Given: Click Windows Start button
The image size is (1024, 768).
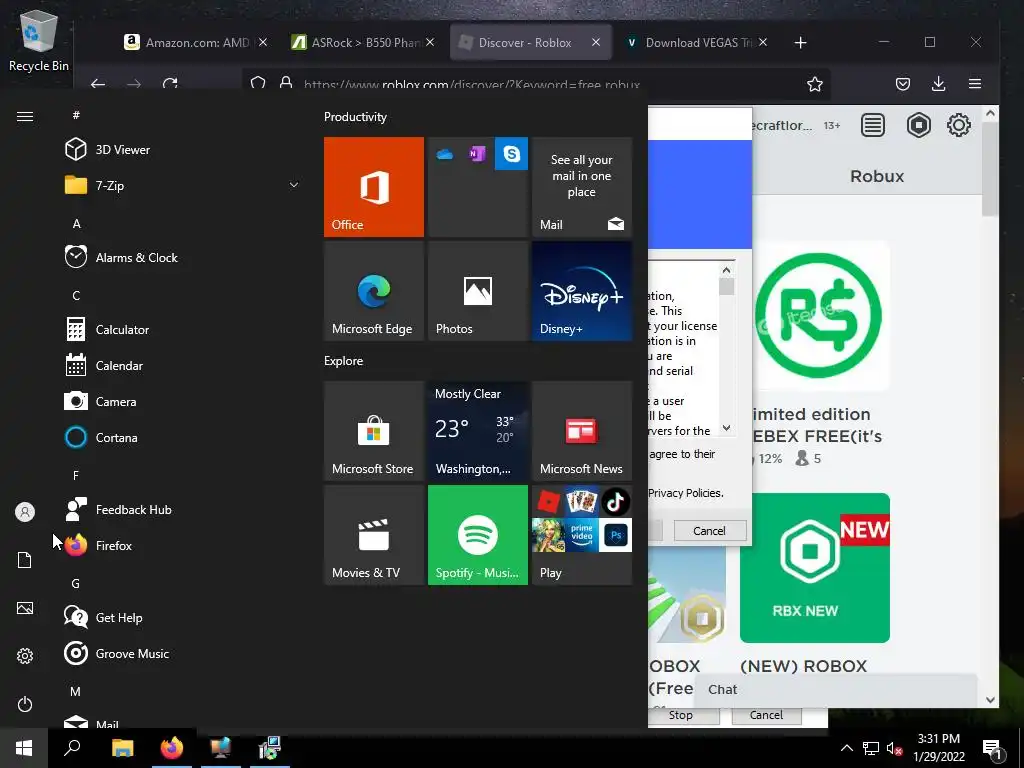Looking at the screenshot, I should [x=24, y=748].
